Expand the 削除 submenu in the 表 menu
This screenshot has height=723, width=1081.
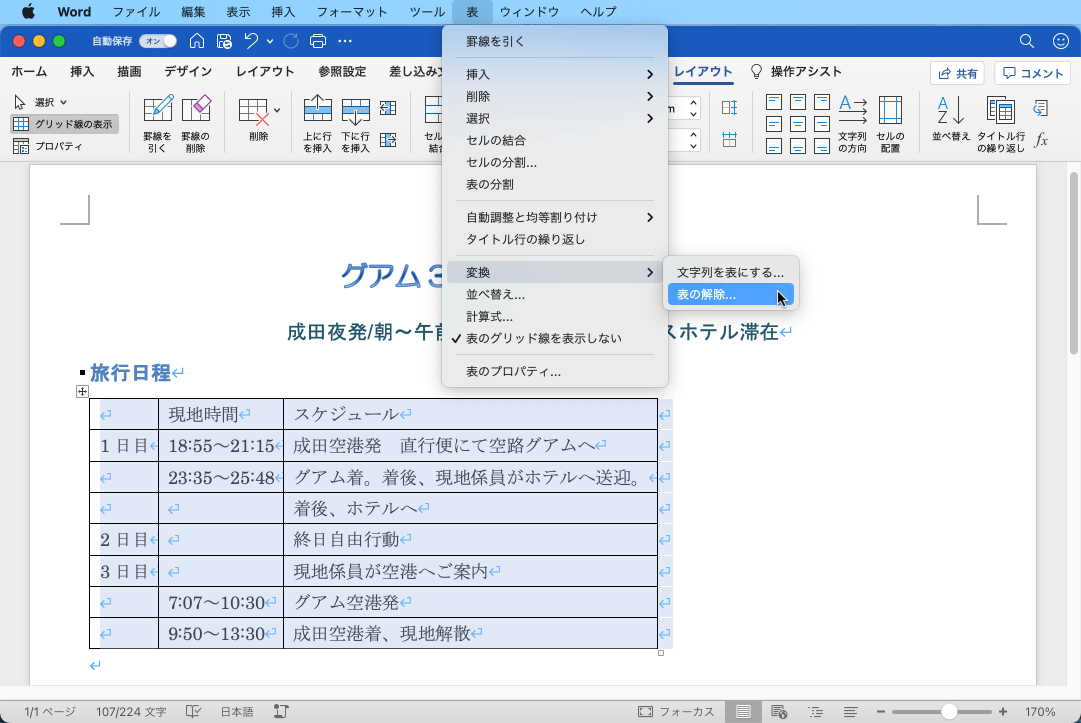(555, 96)
